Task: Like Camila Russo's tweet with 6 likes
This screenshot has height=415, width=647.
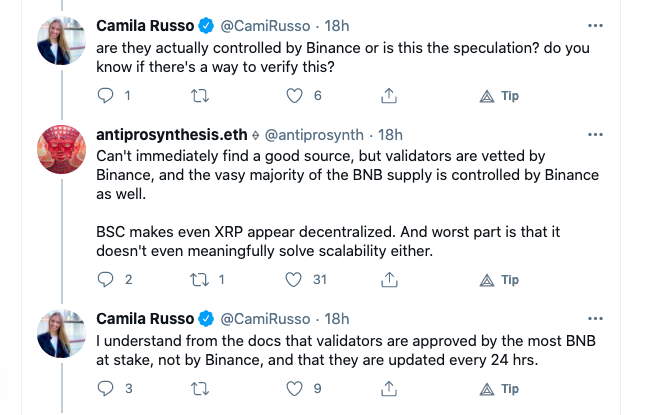Action: 294,96
